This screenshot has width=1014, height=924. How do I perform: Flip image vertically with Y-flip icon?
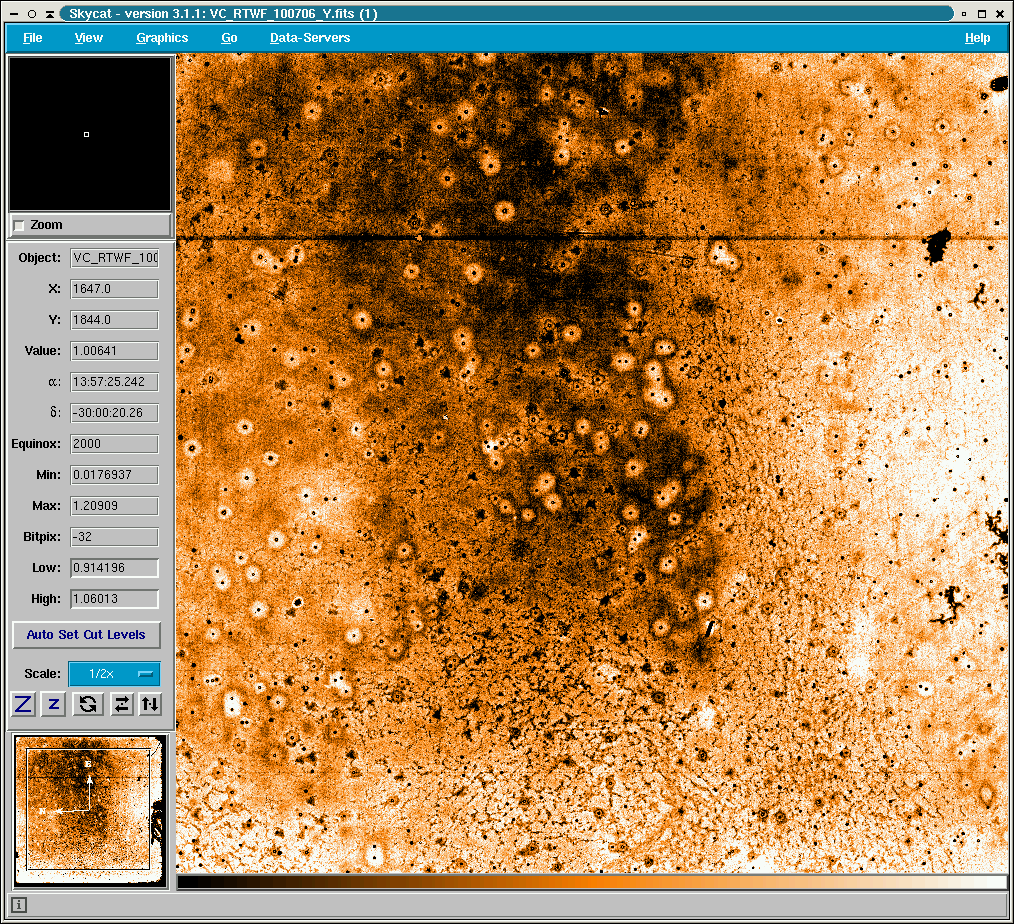coord(149,704)
